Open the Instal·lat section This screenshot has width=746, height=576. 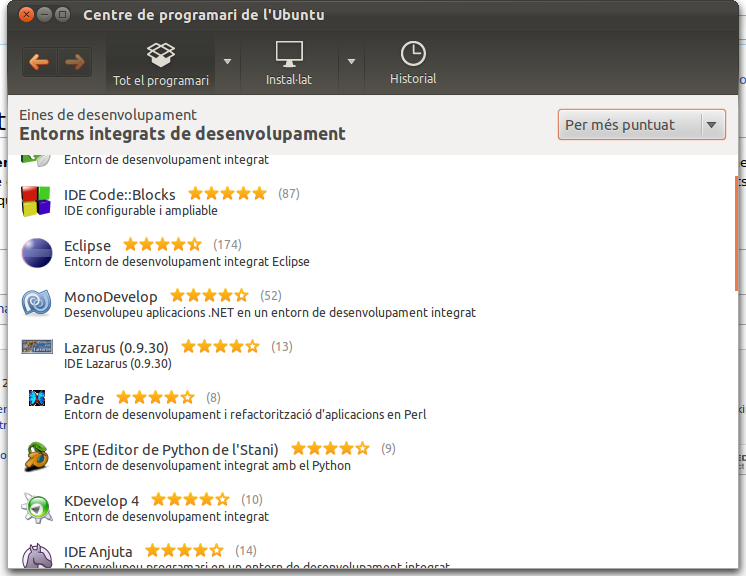[x=288, y=62]
